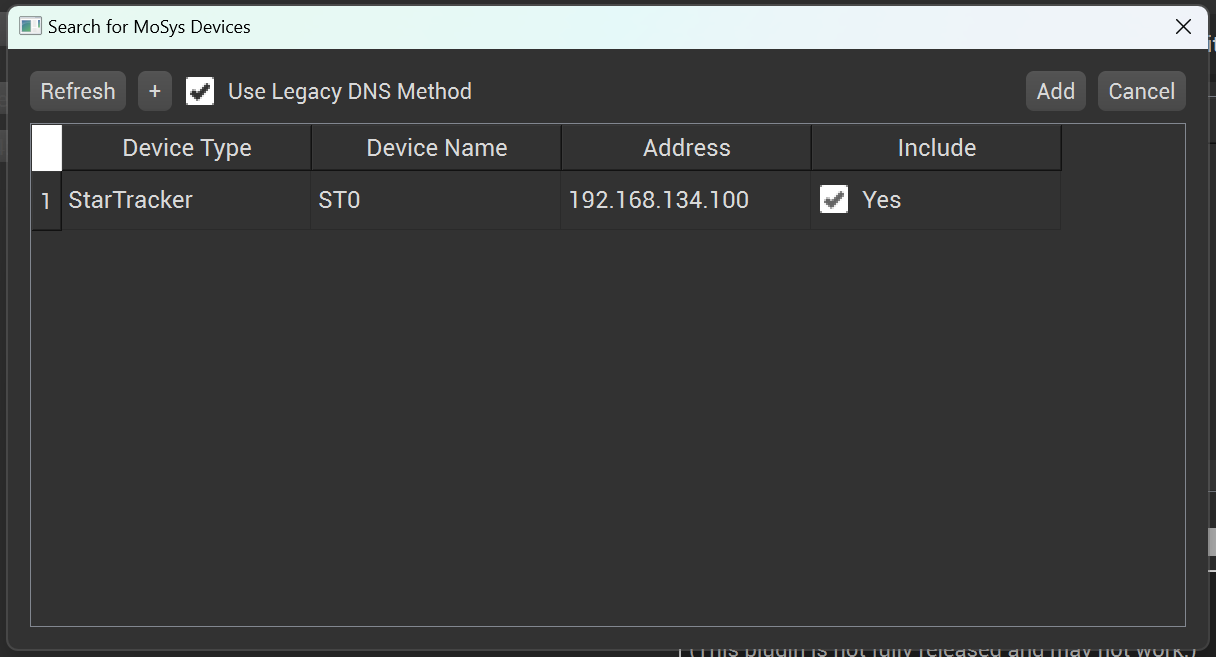The width and height of the screenshot is (1216, 657).
Task: Toggle the Use Legacy DNS Method checkbox
Action: 200,91
